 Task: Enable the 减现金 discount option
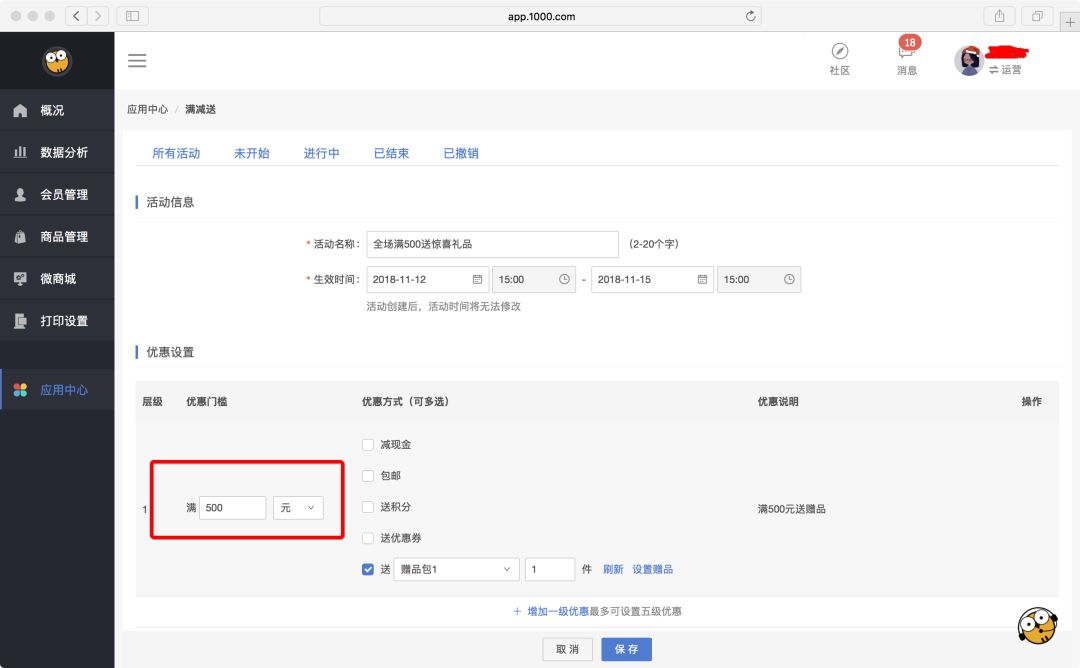click(368, 444)
